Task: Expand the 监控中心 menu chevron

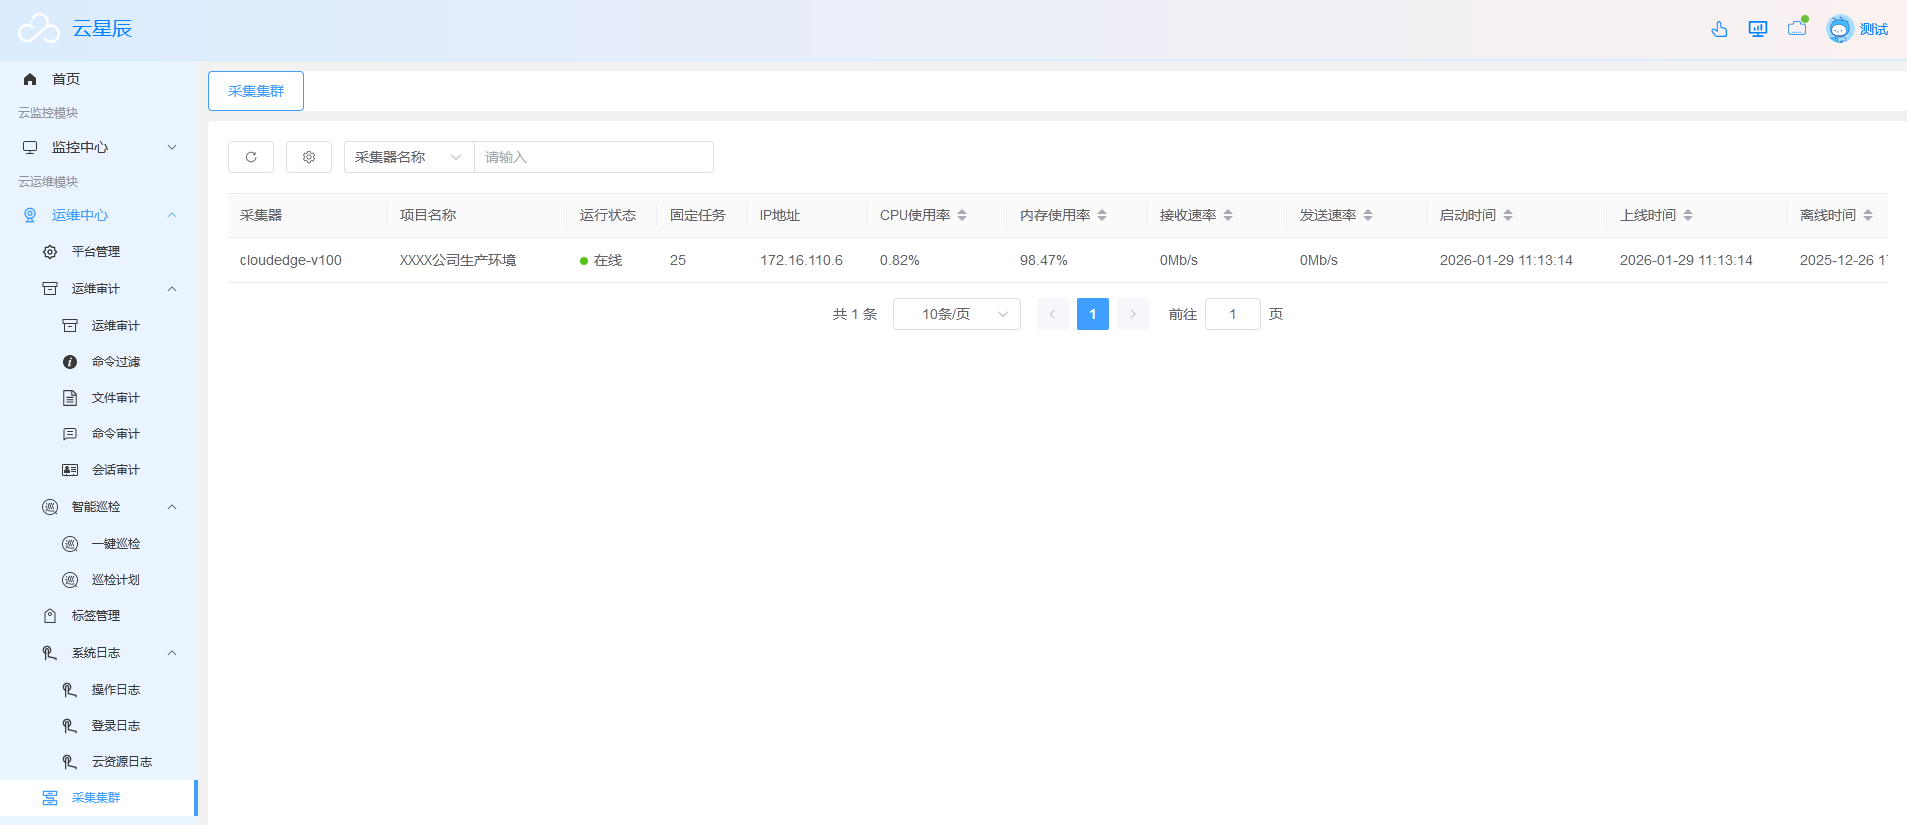Action: click(x=172, y=147)
